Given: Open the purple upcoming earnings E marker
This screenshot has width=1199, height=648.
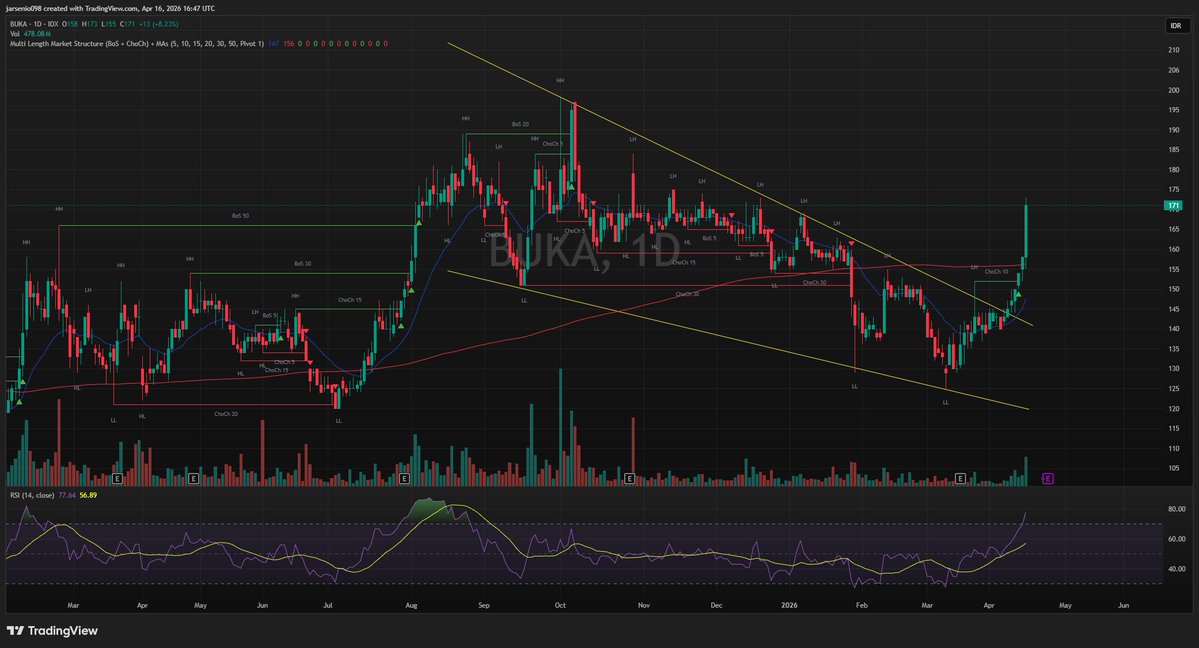Looking at the screenshot, I should tap(1048, 478).
